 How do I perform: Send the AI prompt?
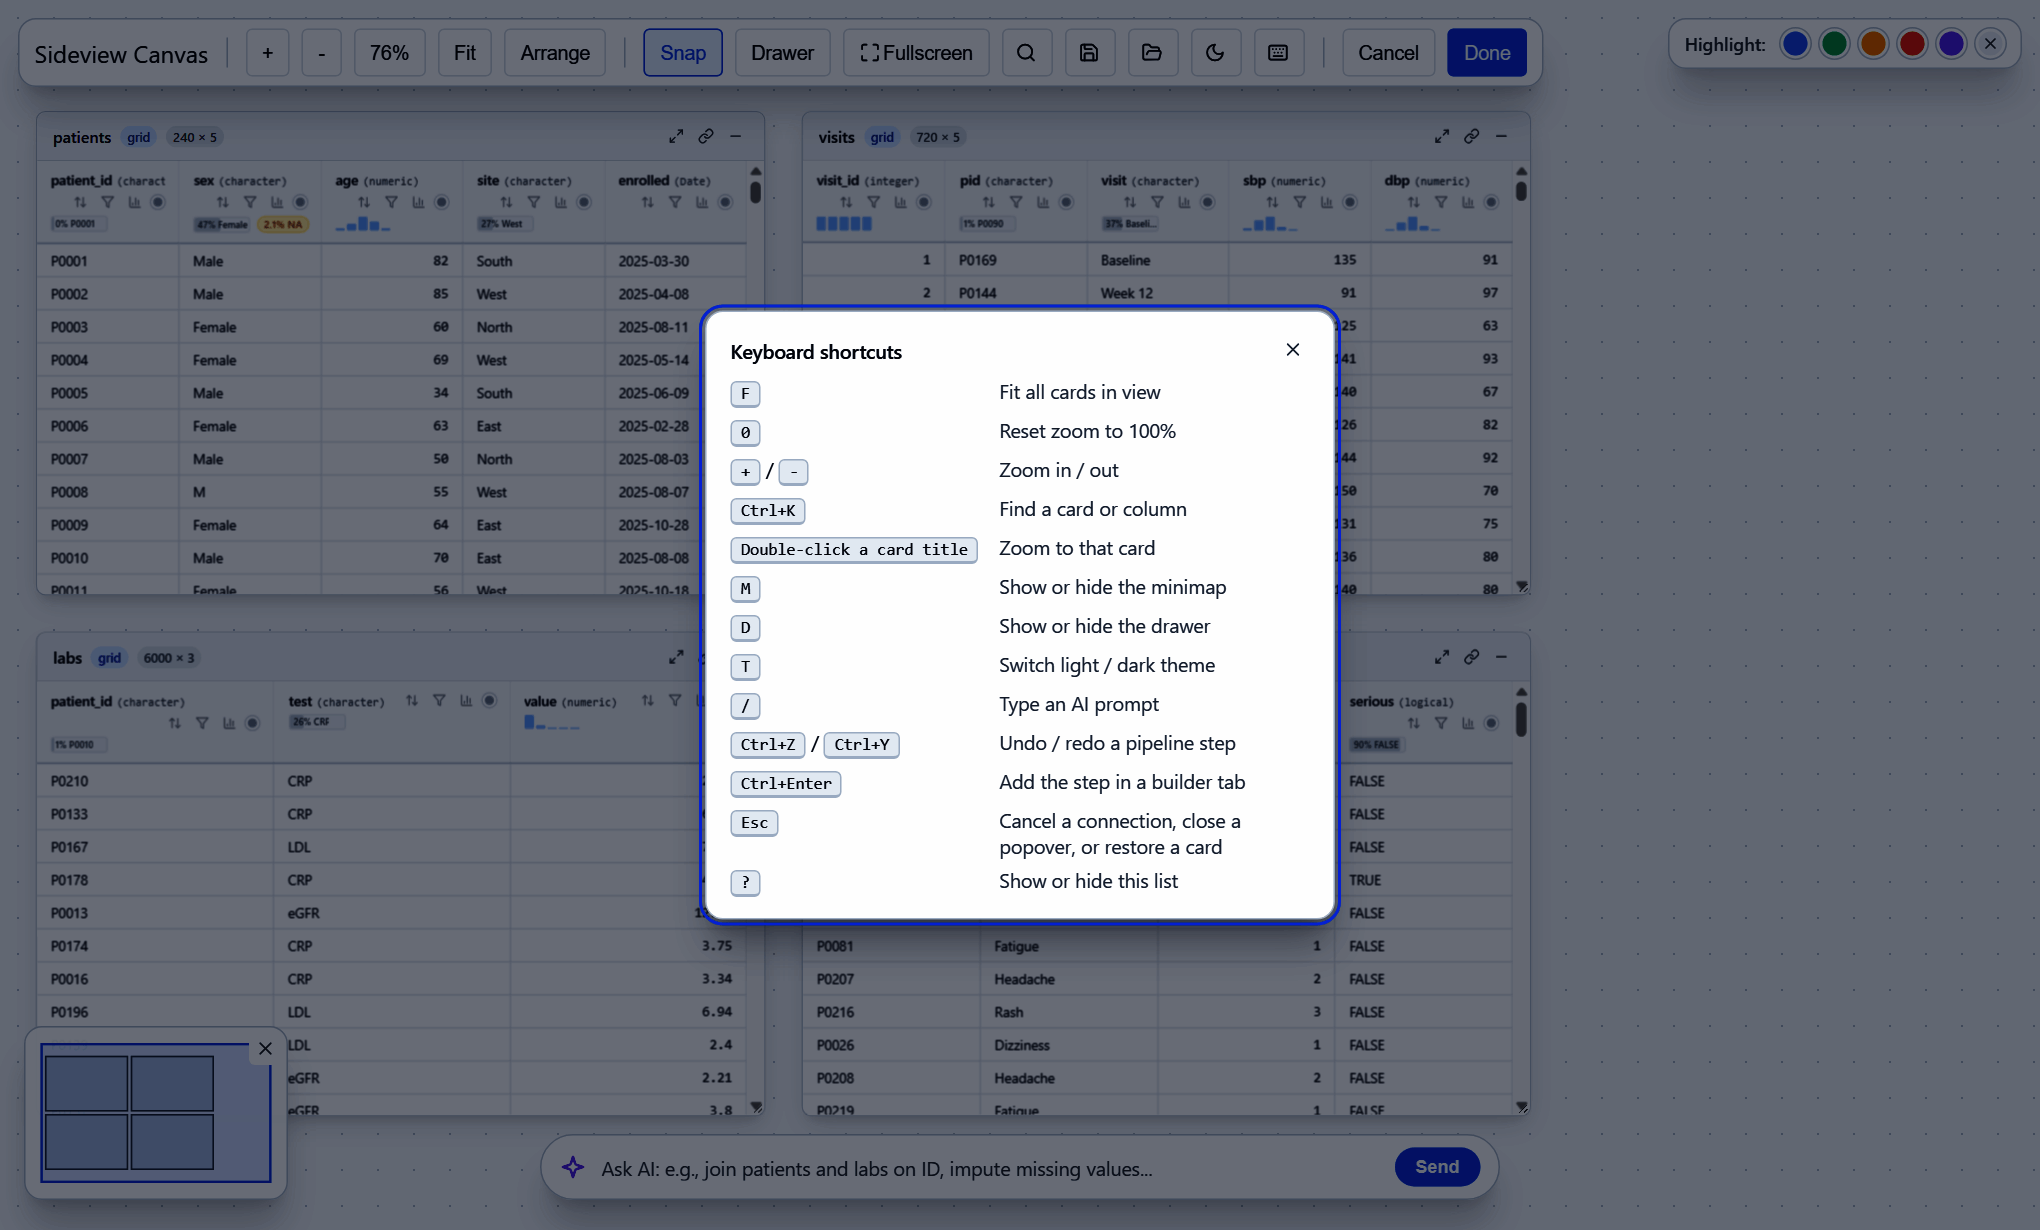pos(1437,1167)
